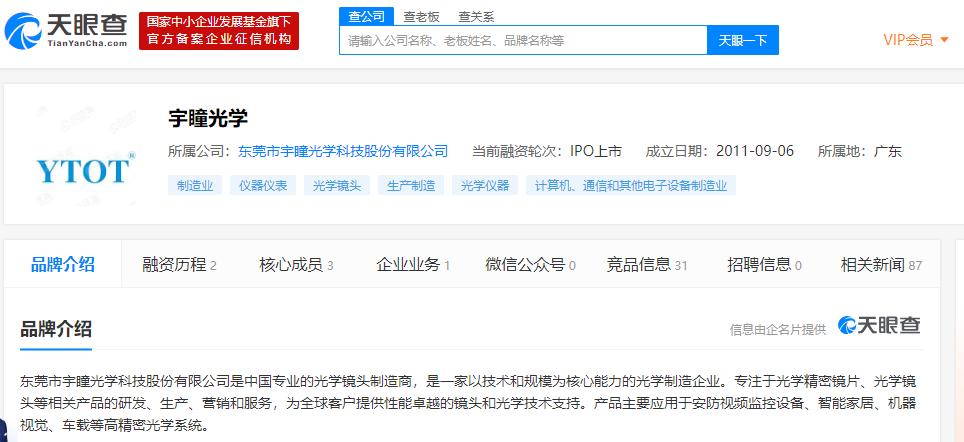Switch to the 微信公众号 tab

[531, 265]
